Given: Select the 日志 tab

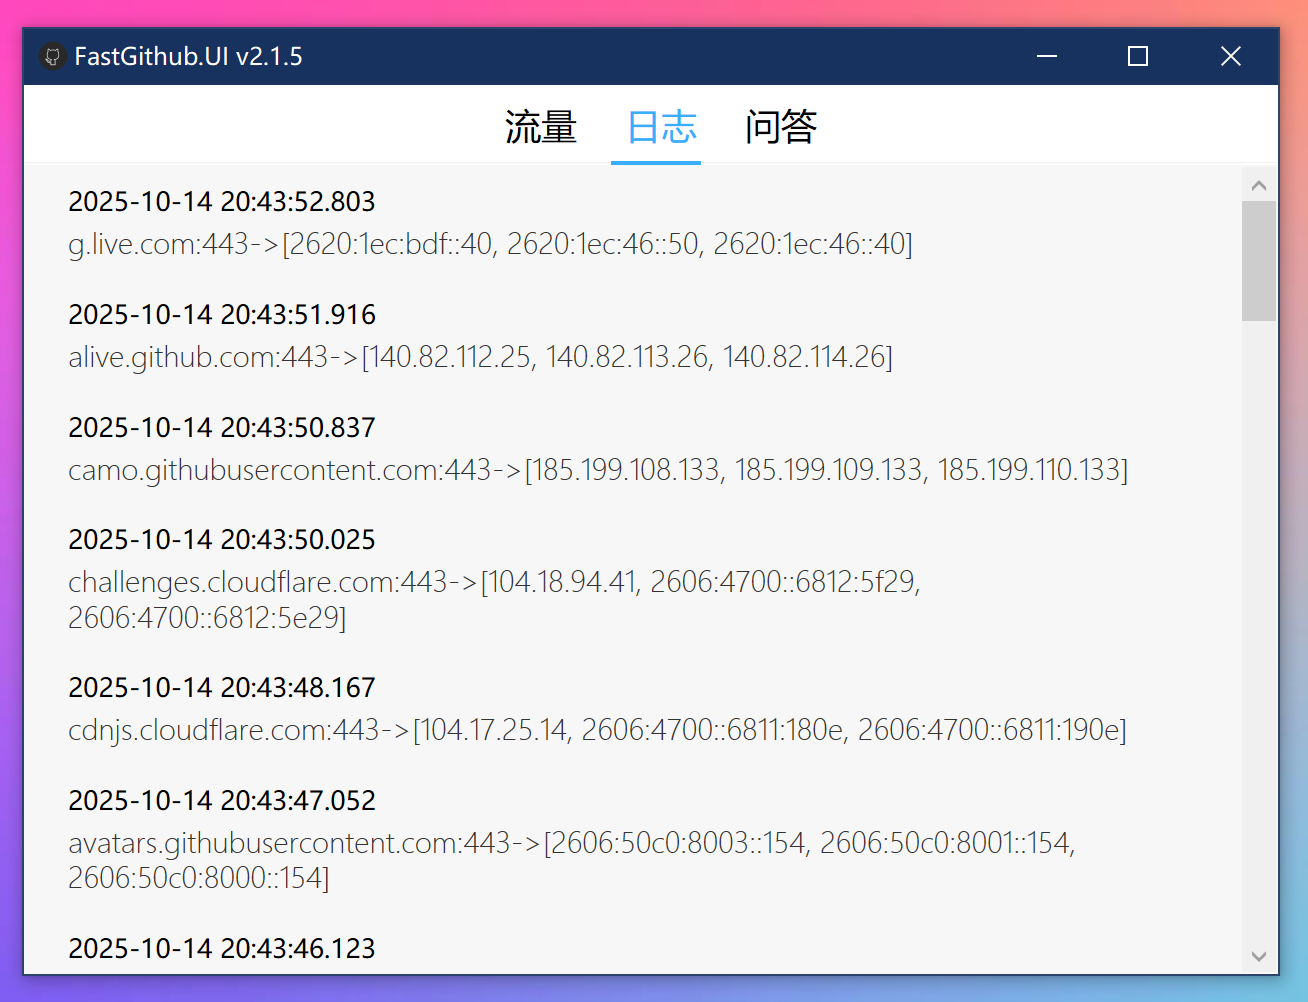Looking at the screenshot, I should 661,128.
